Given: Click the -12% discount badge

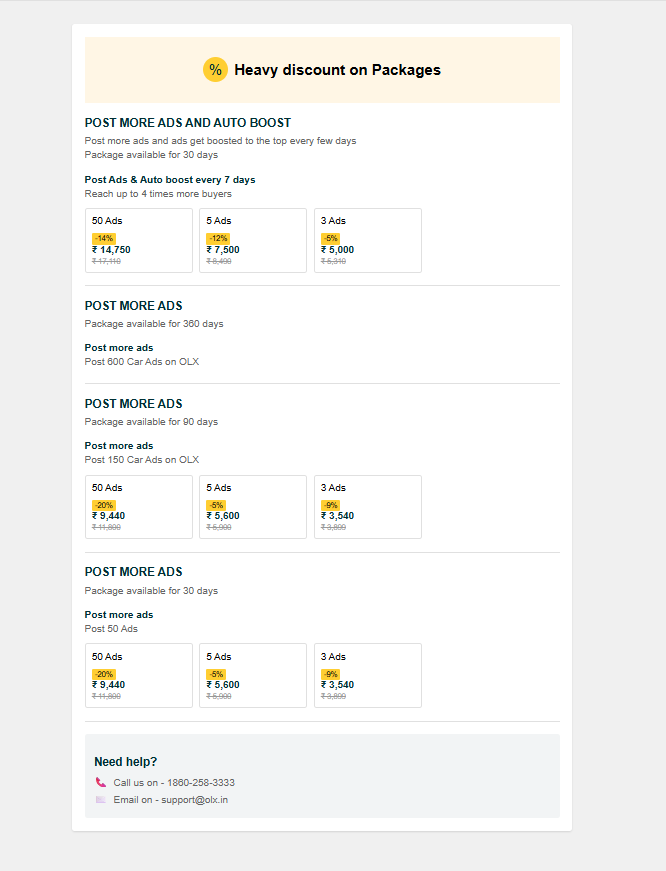Looking at the screenshot, I should (x=218, y=238).
